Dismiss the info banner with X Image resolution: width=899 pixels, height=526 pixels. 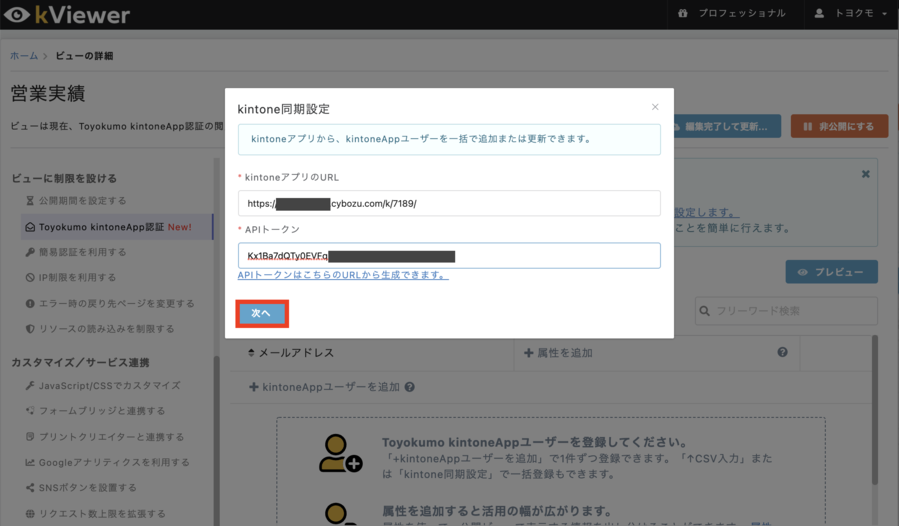click(x=865, y=174)
